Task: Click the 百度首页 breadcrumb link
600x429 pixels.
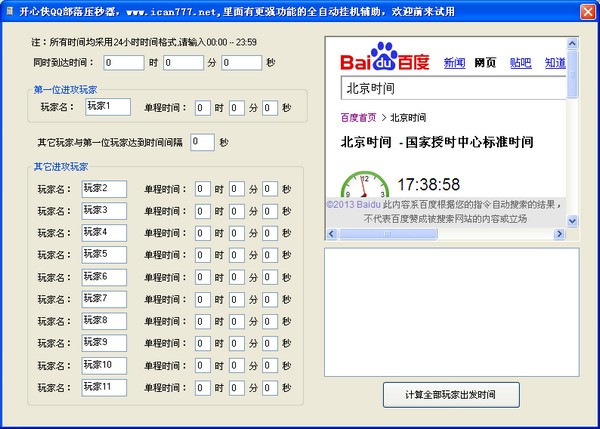Action: (x=358, y=117)
